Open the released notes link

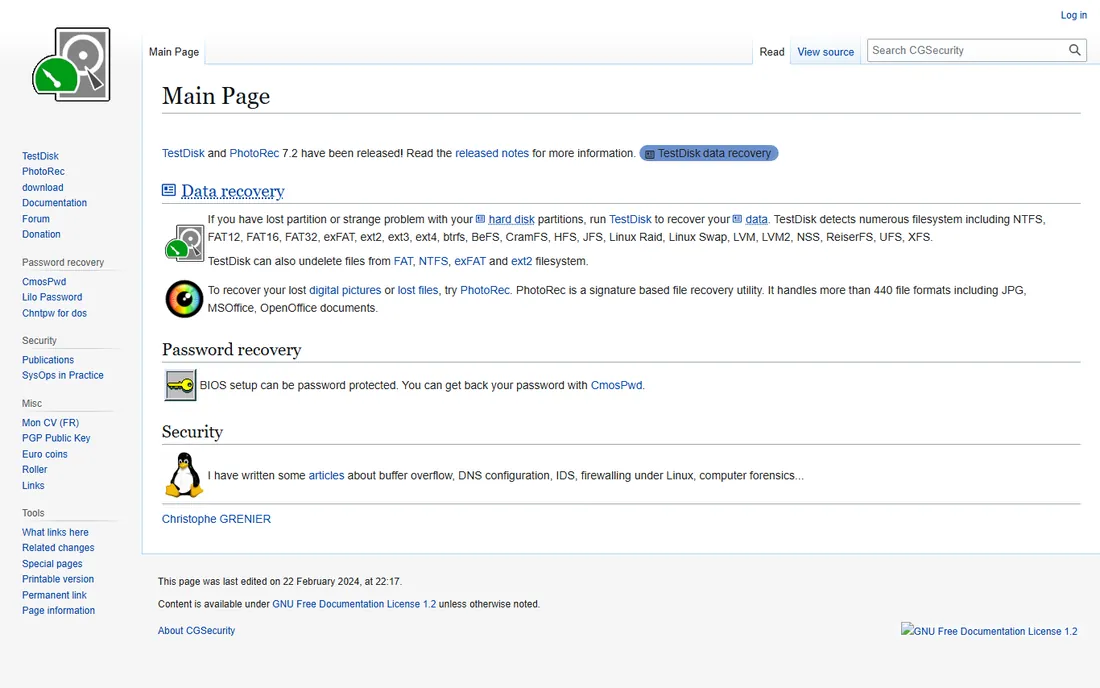[x=492, y=153]
